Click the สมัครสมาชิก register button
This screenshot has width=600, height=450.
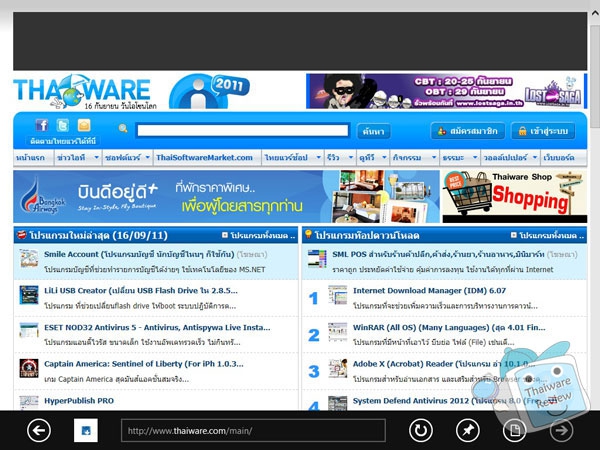tap(468, 131)
